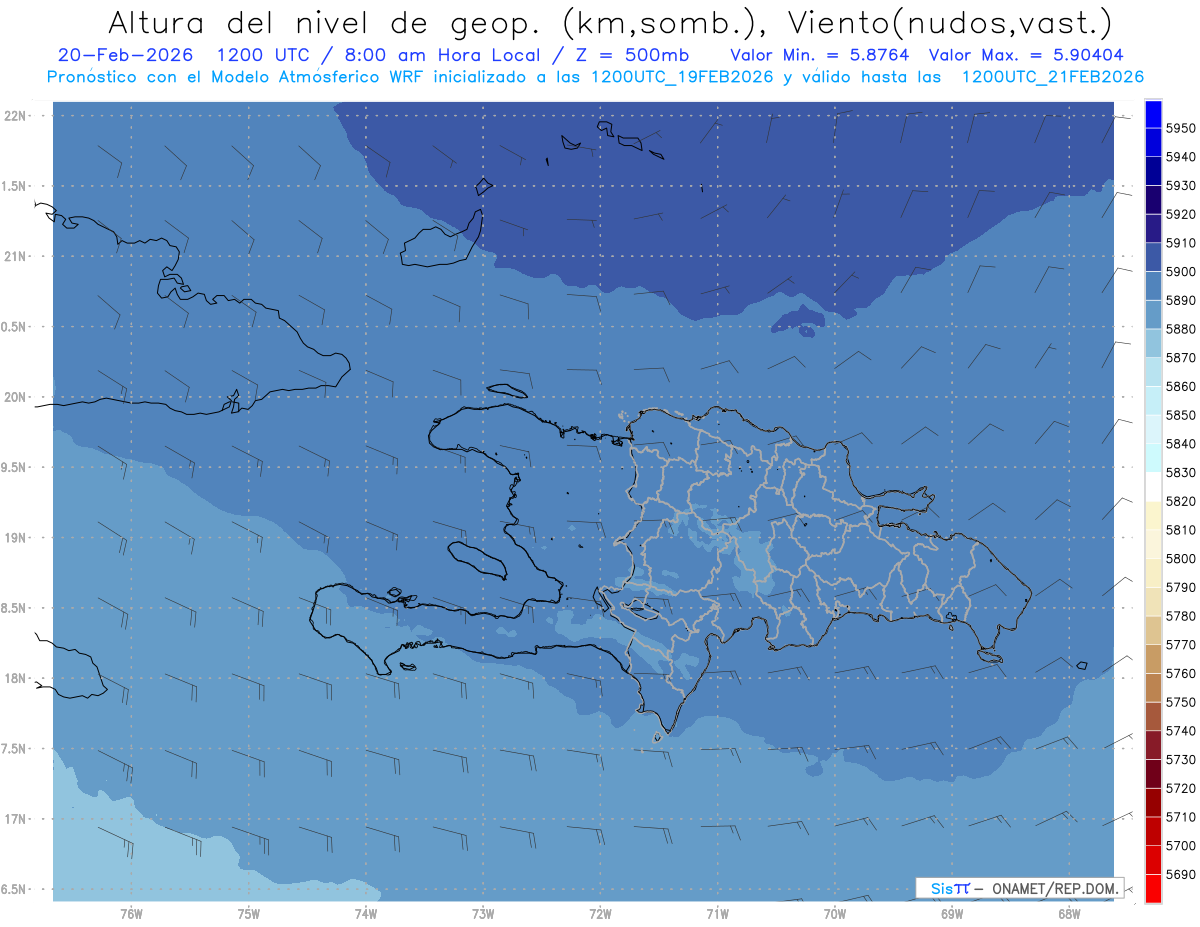Click the '20N' latitude label
The image size is (1200, 927).
click(17, 398)
